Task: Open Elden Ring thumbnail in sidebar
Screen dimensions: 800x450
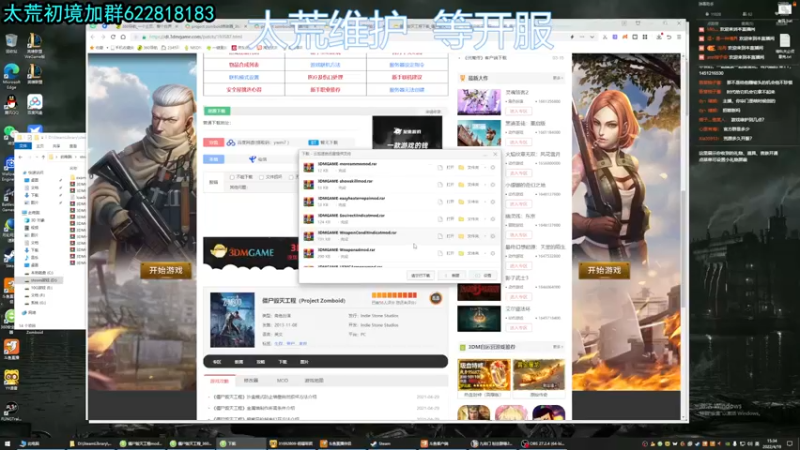Action: click(479, 318)
